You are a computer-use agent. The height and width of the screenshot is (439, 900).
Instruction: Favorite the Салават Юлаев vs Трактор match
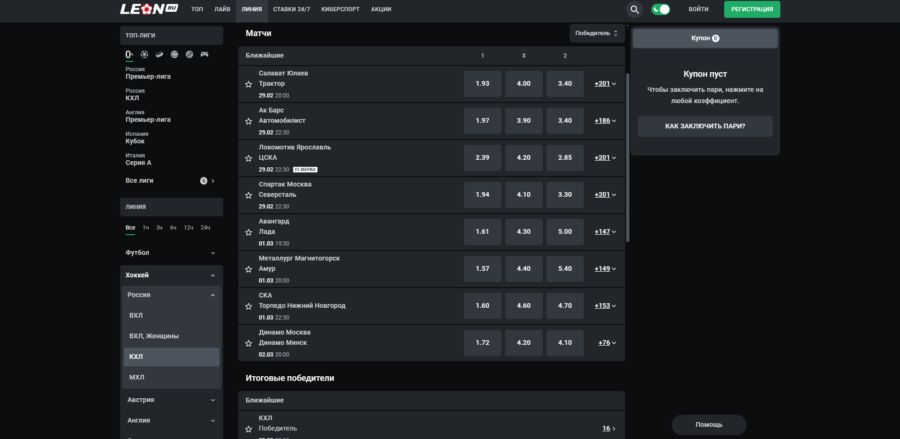(x=248, y=84)
